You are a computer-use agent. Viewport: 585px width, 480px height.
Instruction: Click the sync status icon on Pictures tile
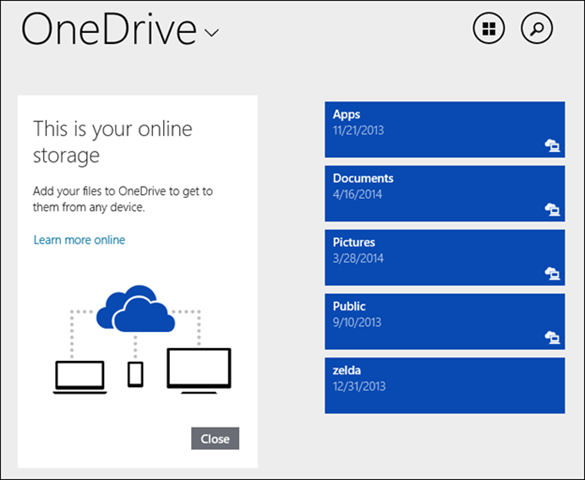(x=552, y=273)
